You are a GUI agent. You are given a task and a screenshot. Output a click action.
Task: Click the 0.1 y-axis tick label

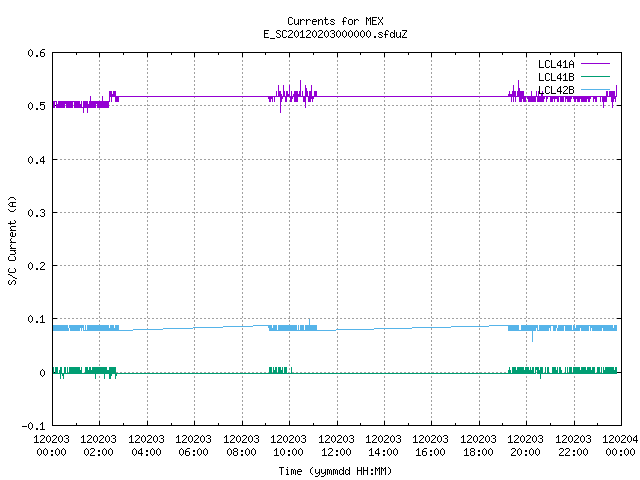click(x=36, y=319)
